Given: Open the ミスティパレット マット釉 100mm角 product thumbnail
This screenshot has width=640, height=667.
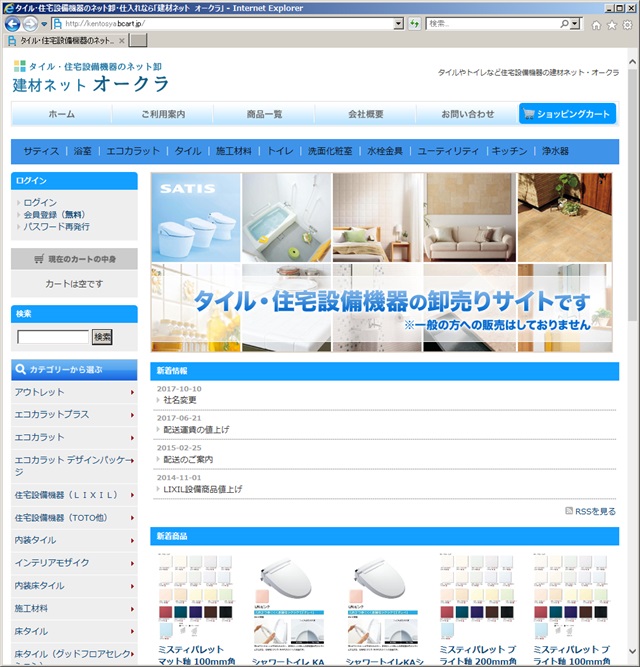Looking at the screenshot, I should (x=196, y=596).
